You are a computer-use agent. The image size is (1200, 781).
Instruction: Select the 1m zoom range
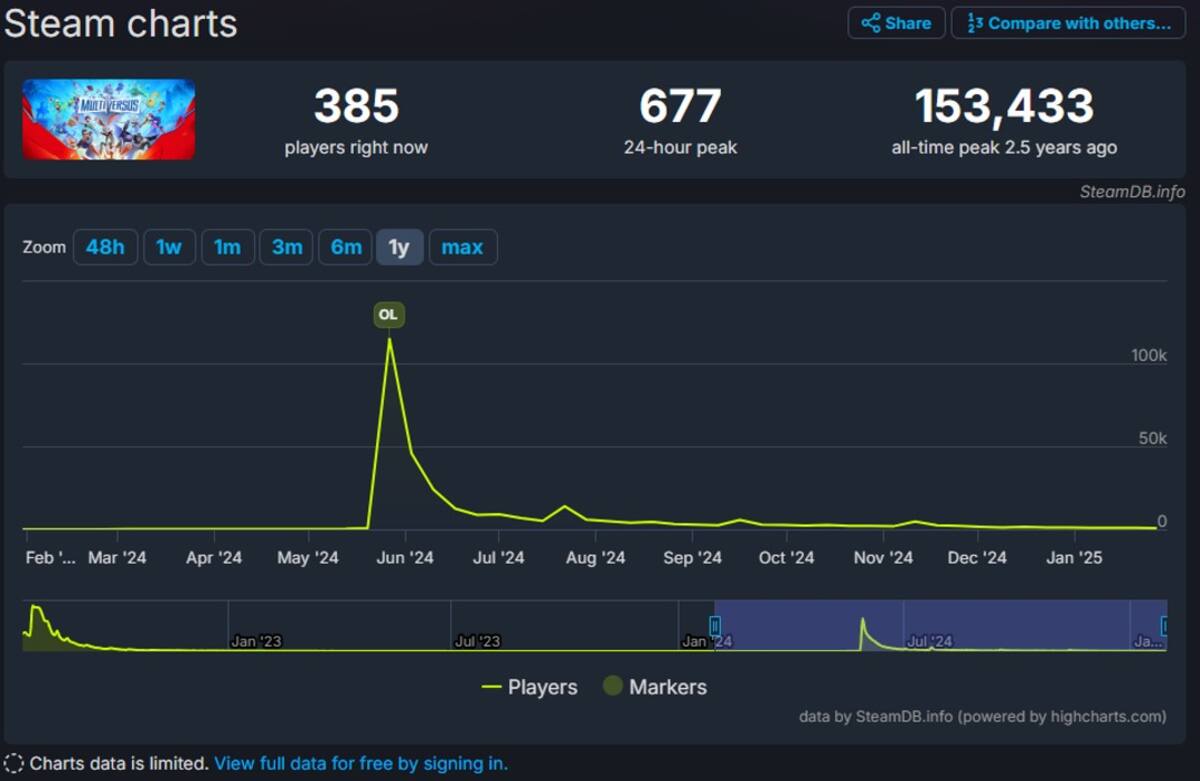click(228, 247)
